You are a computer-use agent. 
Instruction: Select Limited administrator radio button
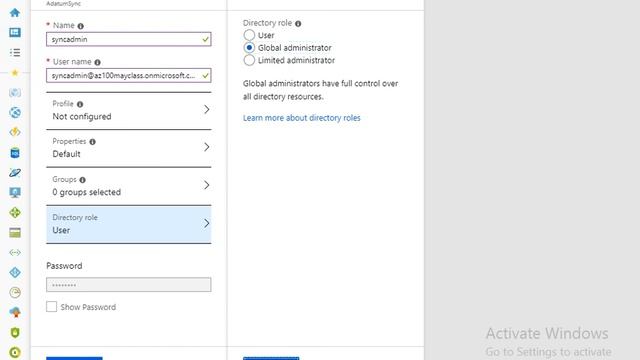point(249,60)
